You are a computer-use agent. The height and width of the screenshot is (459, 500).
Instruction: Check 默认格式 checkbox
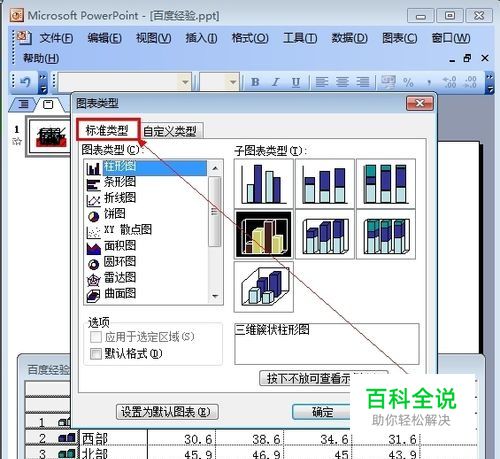[x=96, y=354]
